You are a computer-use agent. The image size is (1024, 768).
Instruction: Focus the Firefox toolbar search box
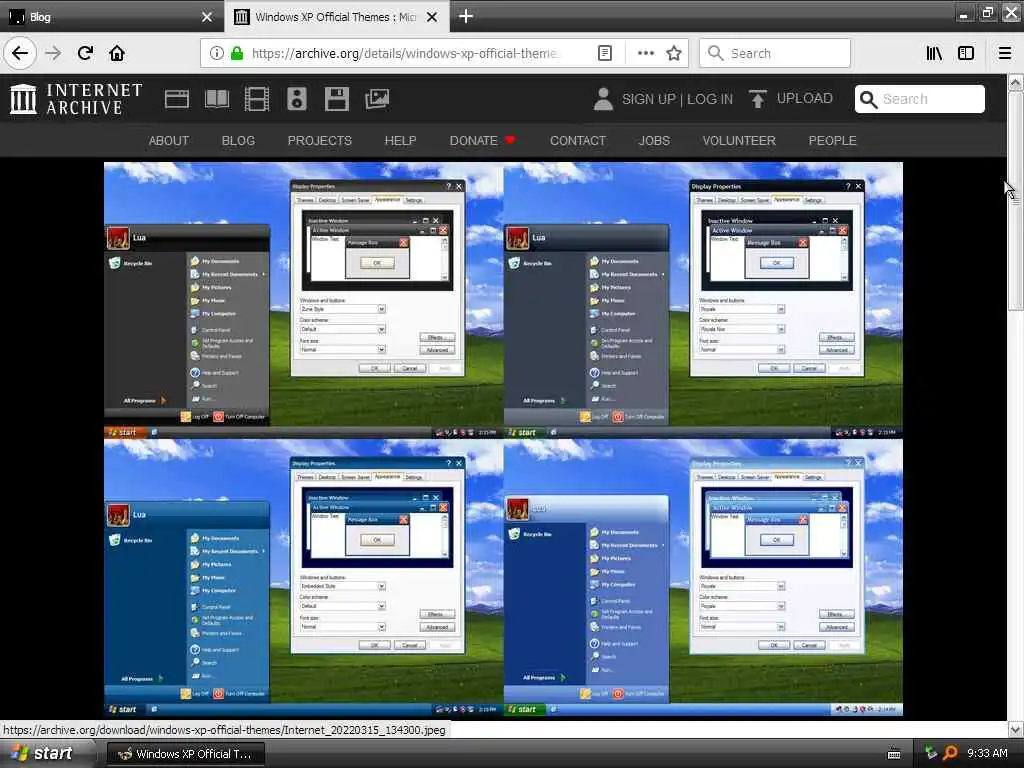coord(775,54)
